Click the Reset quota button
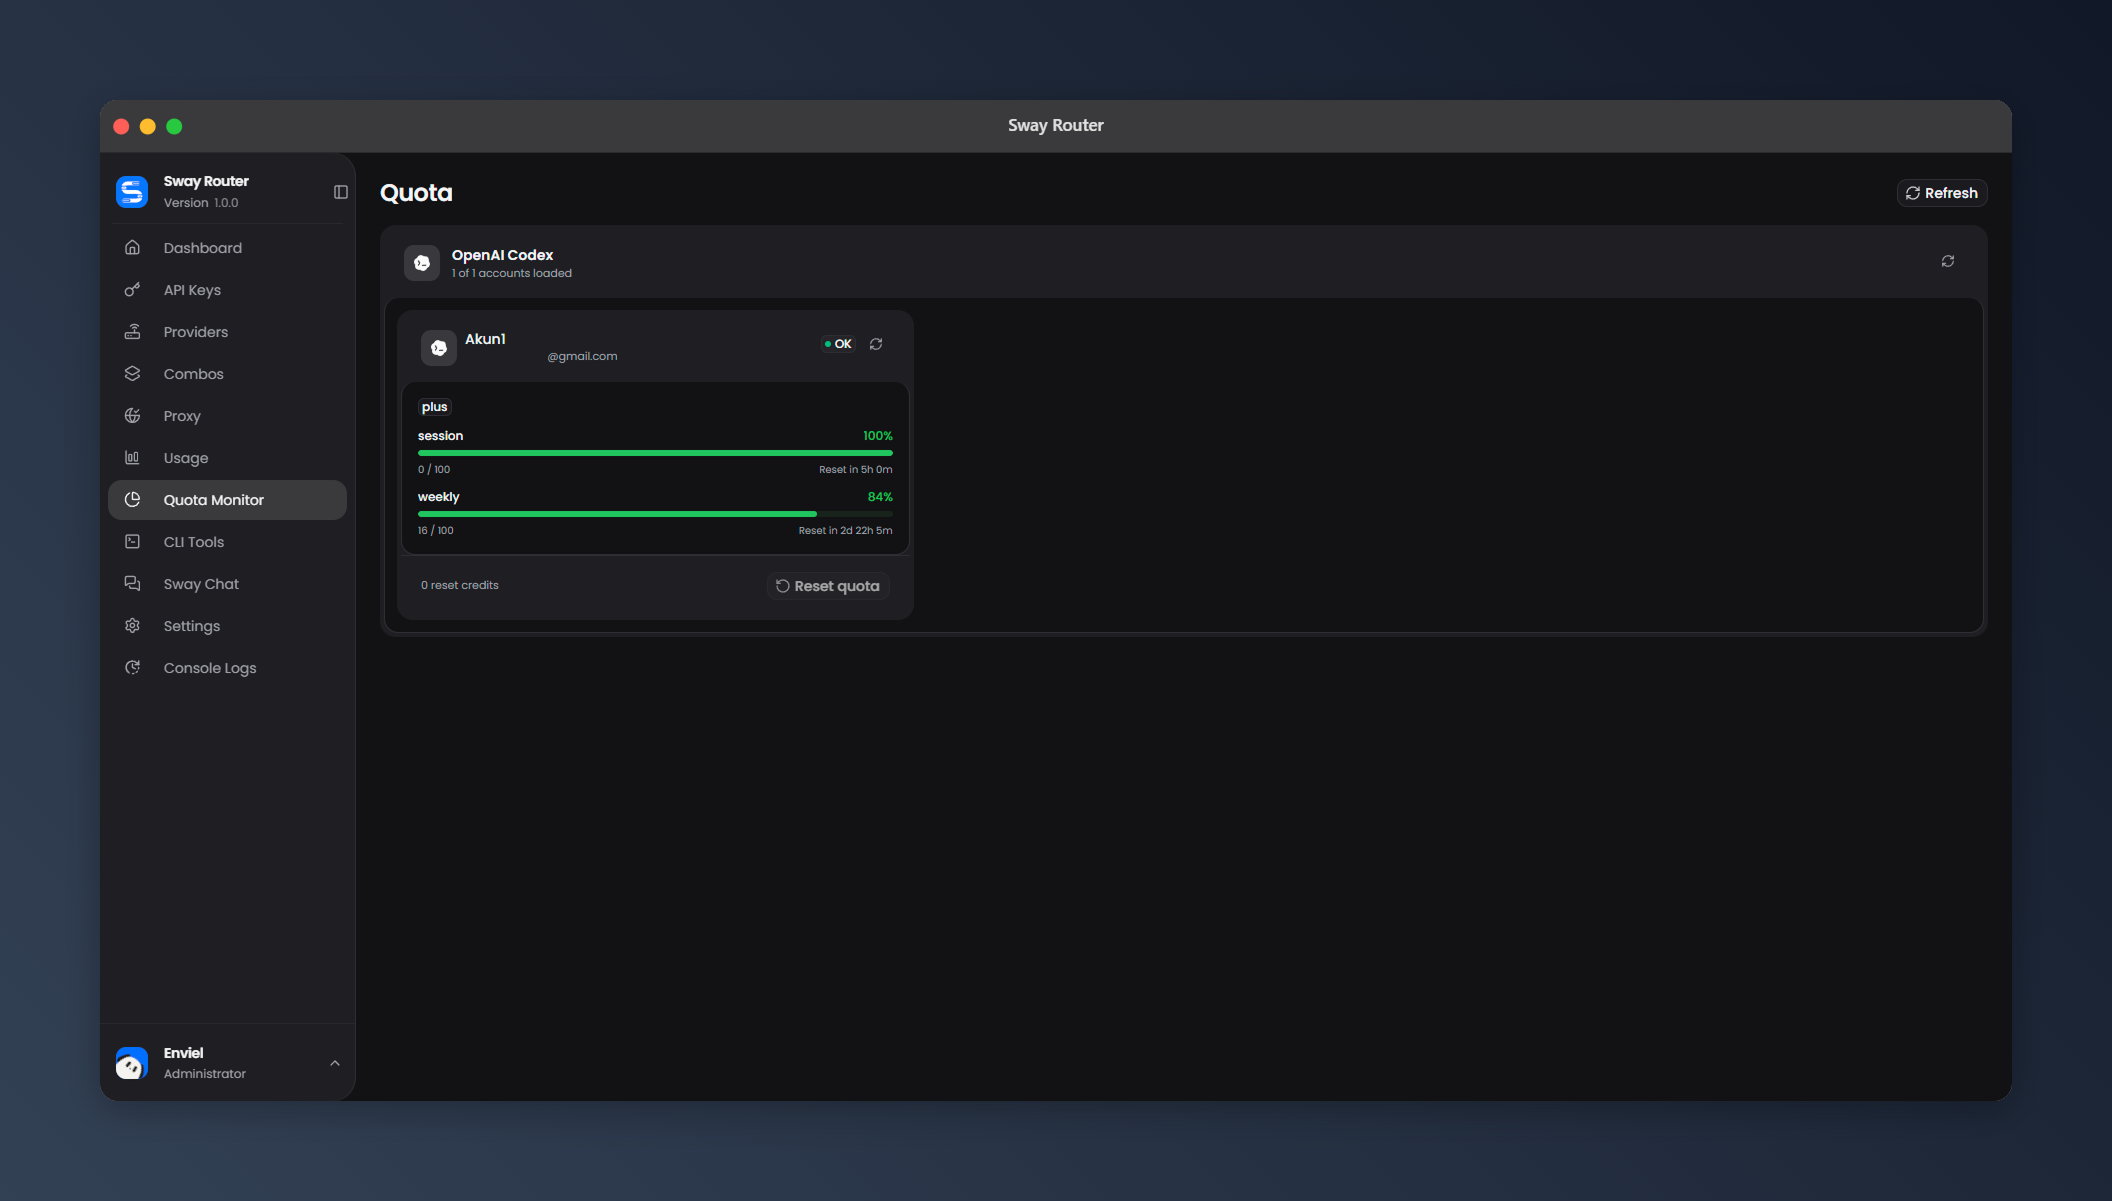 tap(828, 586)
